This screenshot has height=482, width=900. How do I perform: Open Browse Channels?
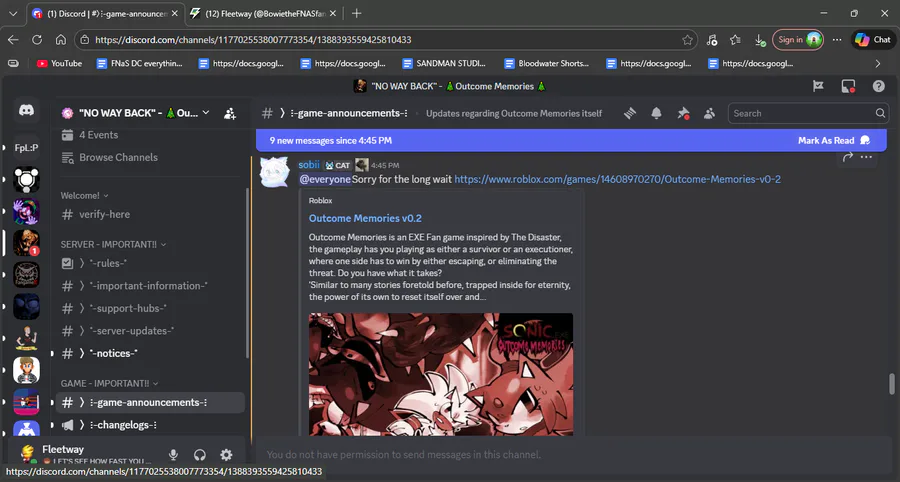click(x=150, y=158)
